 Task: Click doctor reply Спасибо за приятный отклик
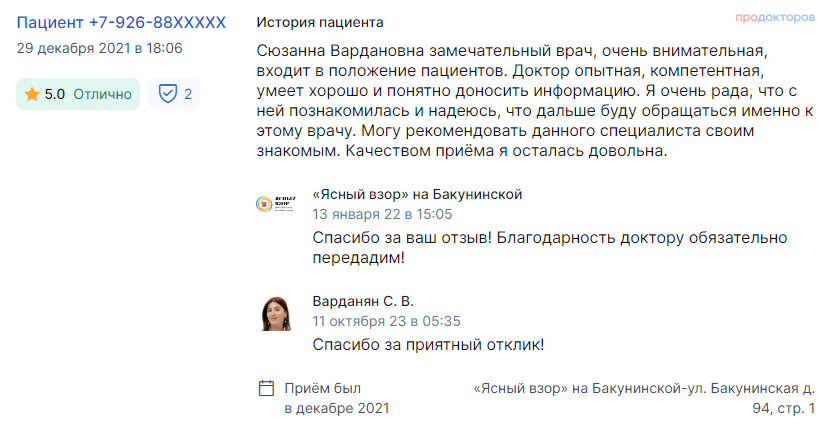coord(428,345)
